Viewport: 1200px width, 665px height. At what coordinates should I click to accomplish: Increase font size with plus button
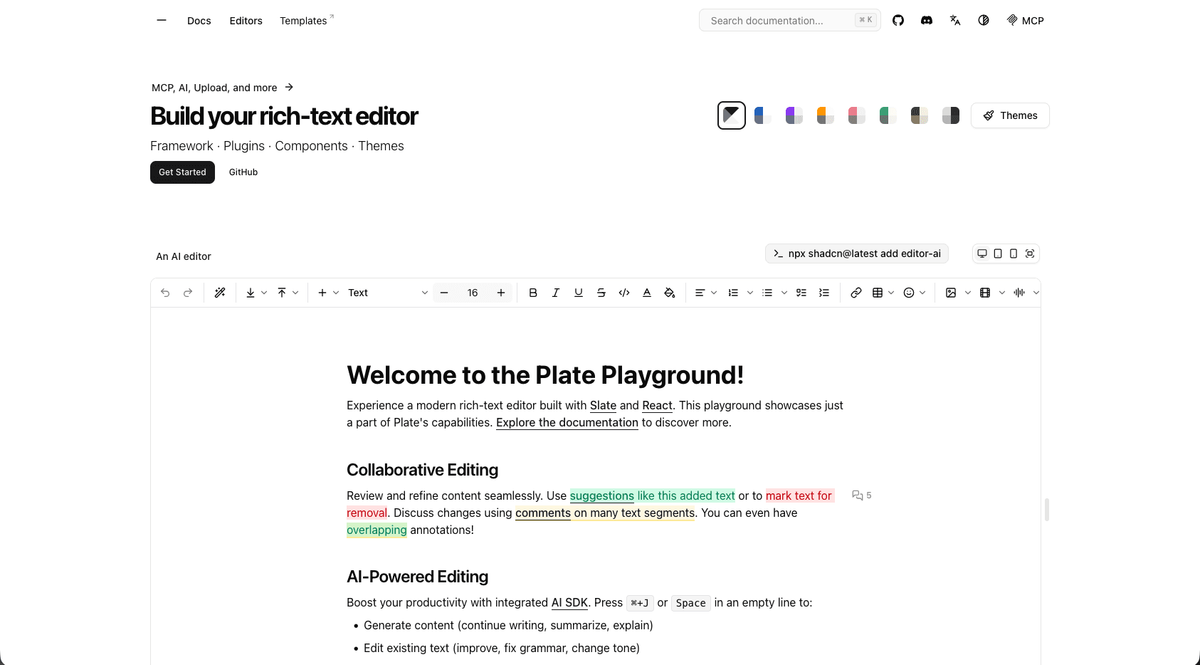click(501, 293)
